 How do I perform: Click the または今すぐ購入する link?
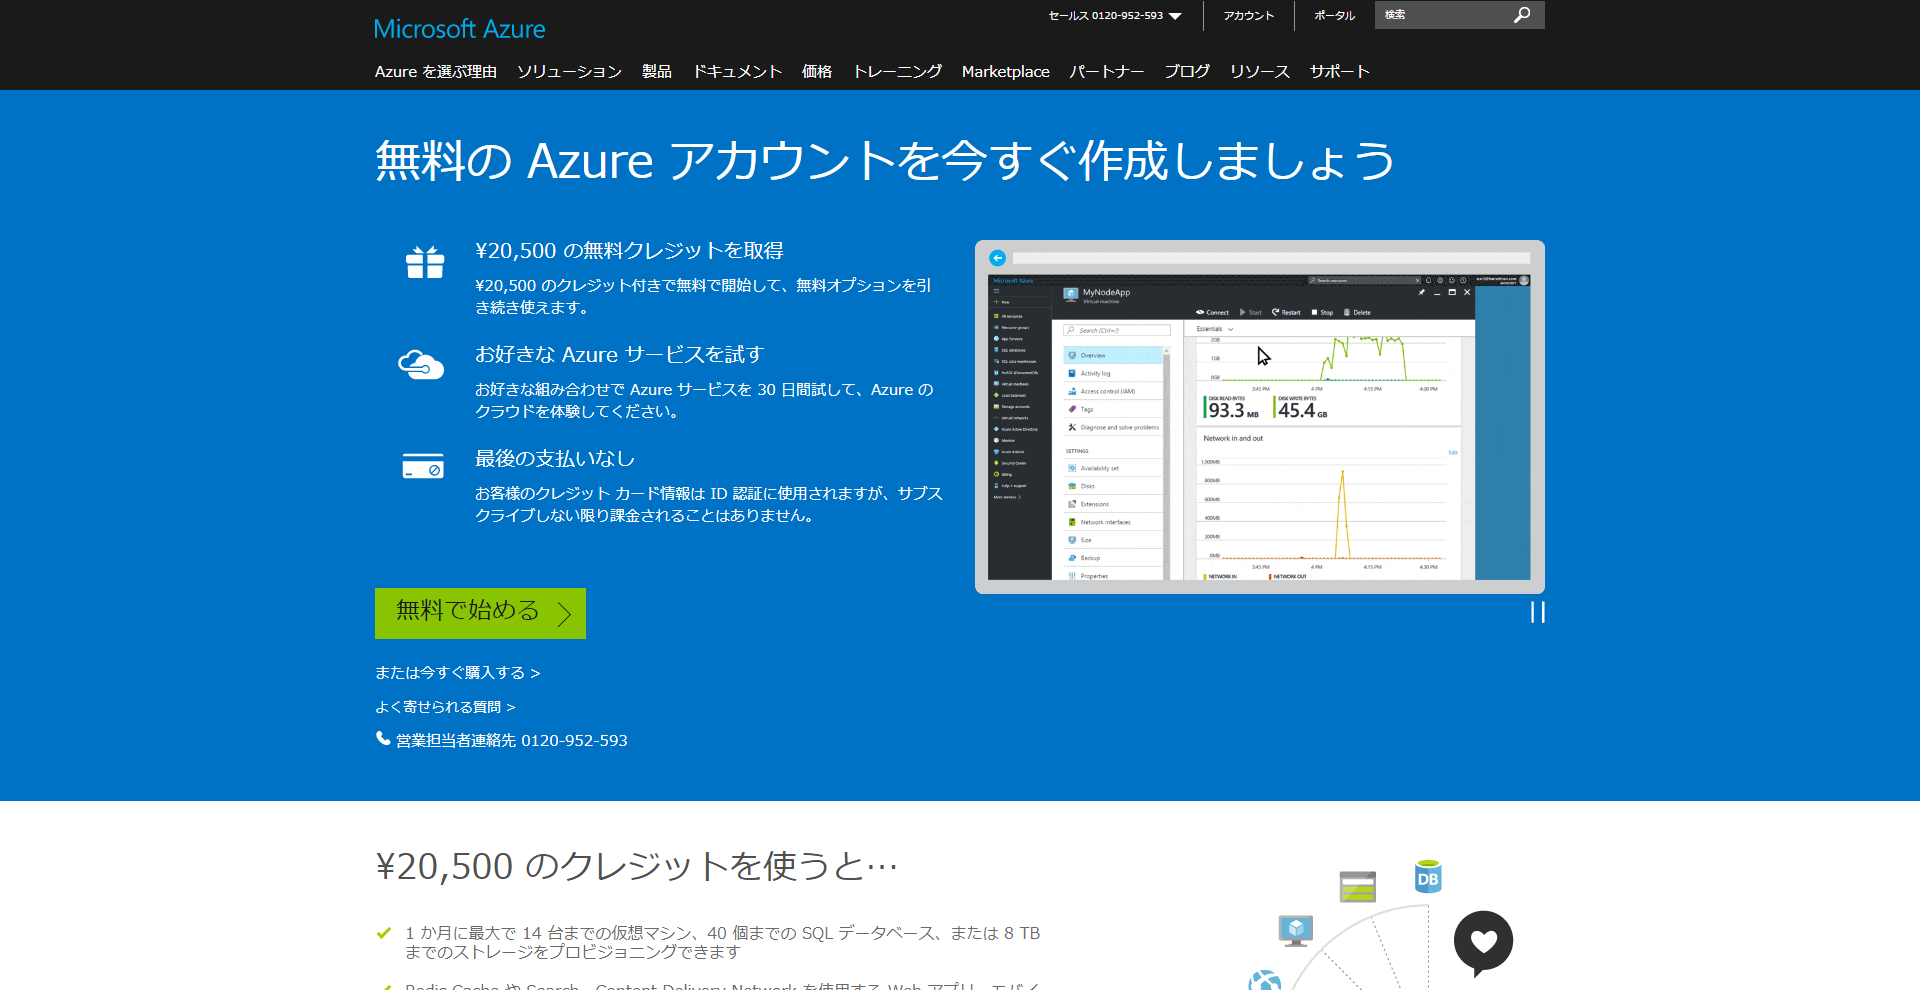[458, 672]
